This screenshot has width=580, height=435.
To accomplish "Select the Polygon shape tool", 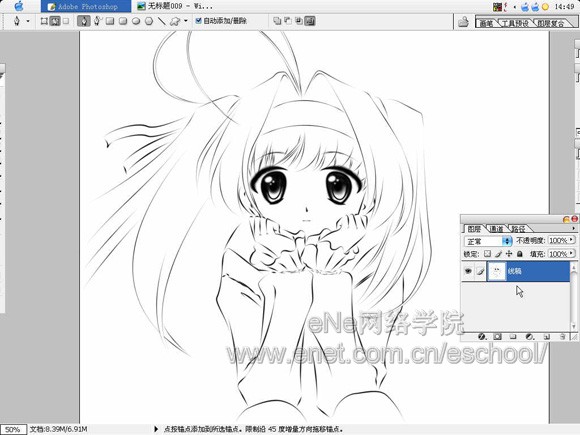I will point(149,21).
